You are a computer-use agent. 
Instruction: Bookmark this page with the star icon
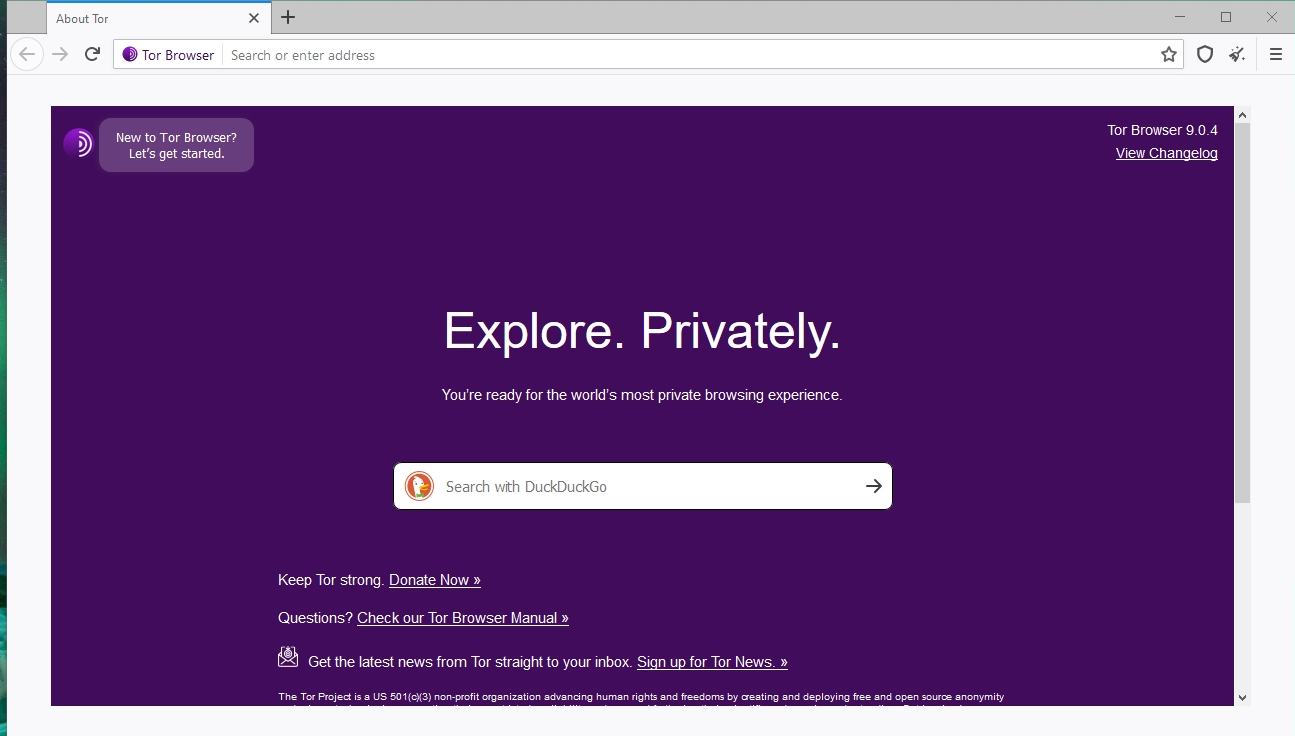(1168, 55)
